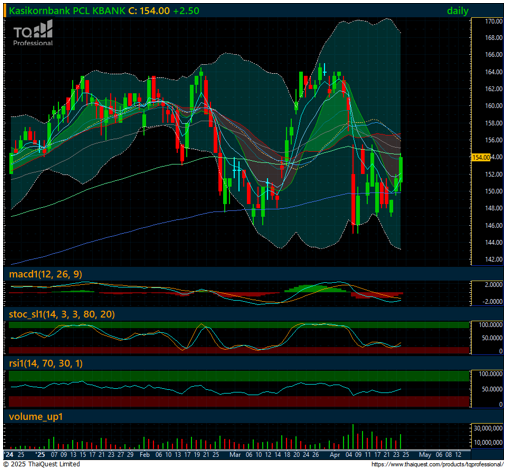Click the TQ Professional logo
The height and width of the screenshot is (473, 507).
coord(33,33)
